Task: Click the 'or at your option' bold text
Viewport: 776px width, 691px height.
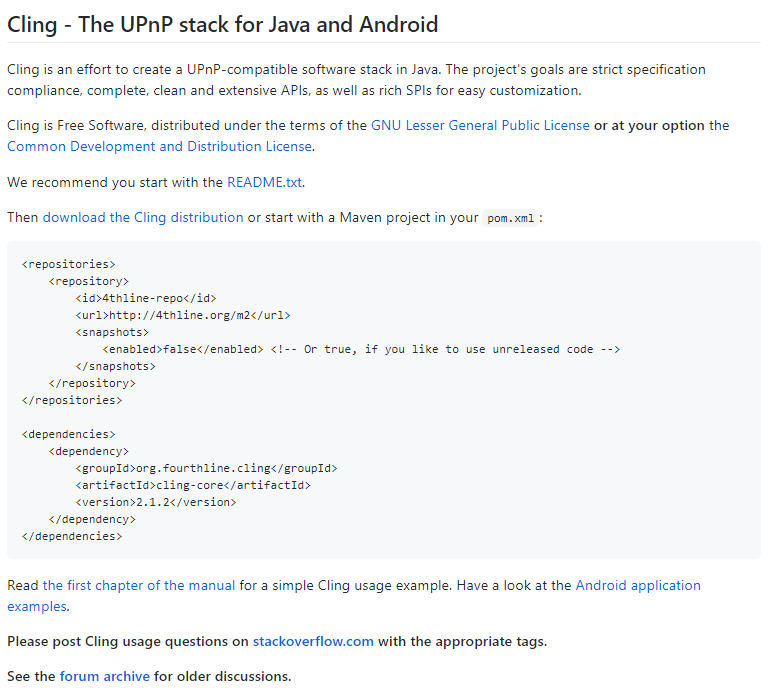Action: pyautogui.click(x=649, y=125)
